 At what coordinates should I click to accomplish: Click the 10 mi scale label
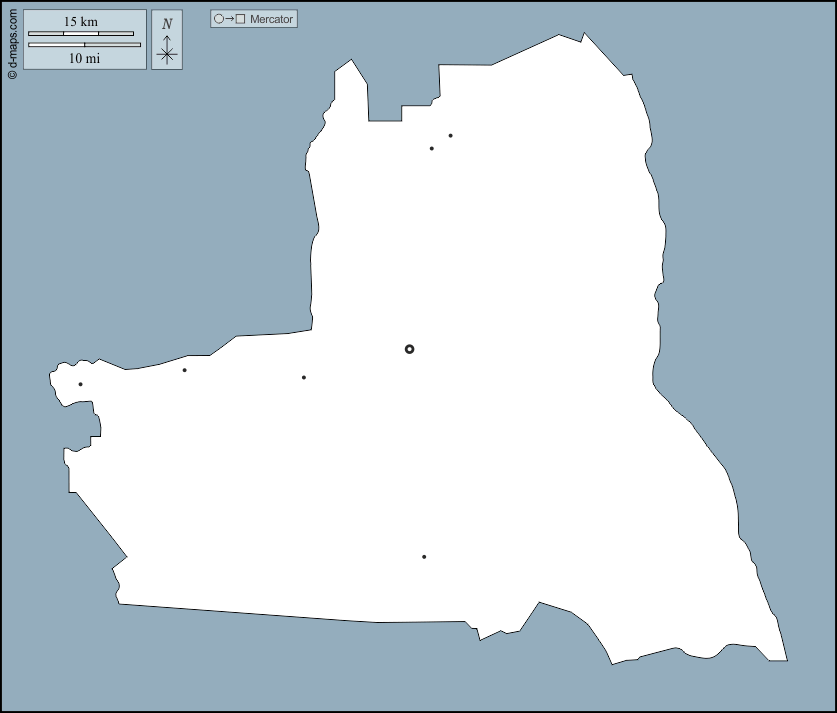pyautogui.click(x=84, y=58)
